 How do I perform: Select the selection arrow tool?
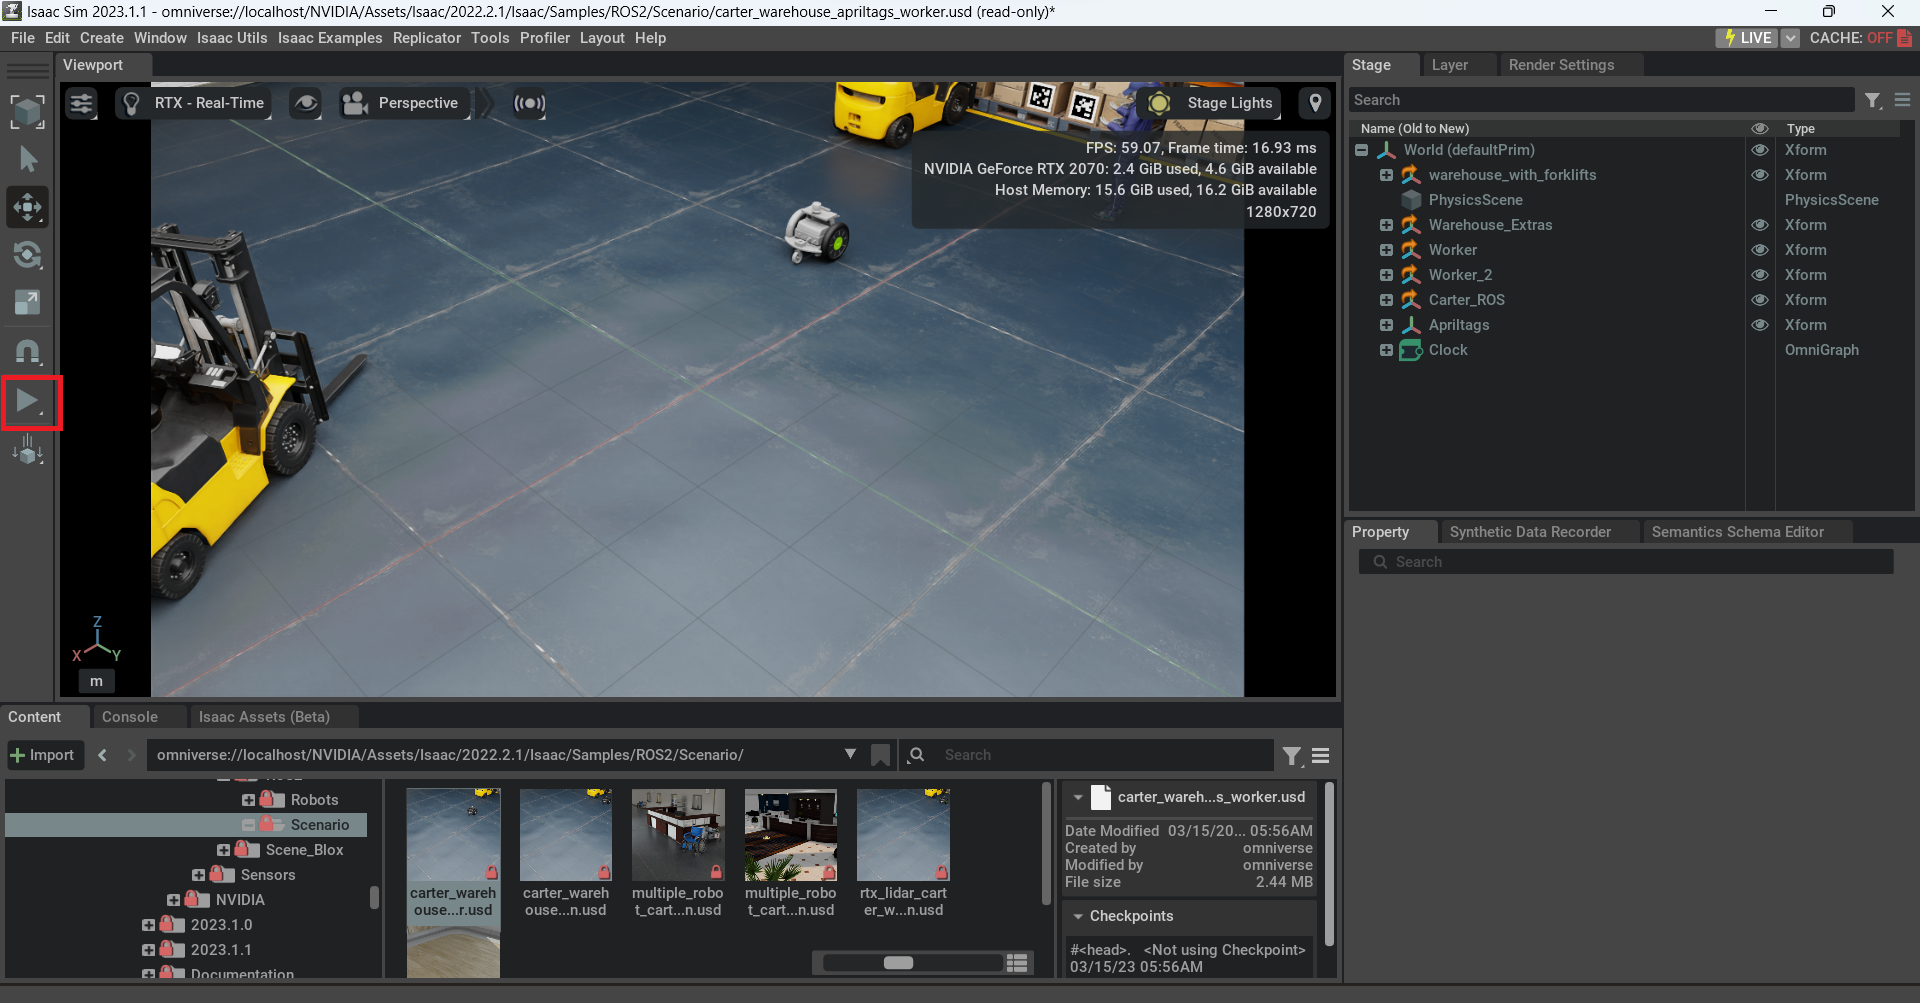[28, 160]
